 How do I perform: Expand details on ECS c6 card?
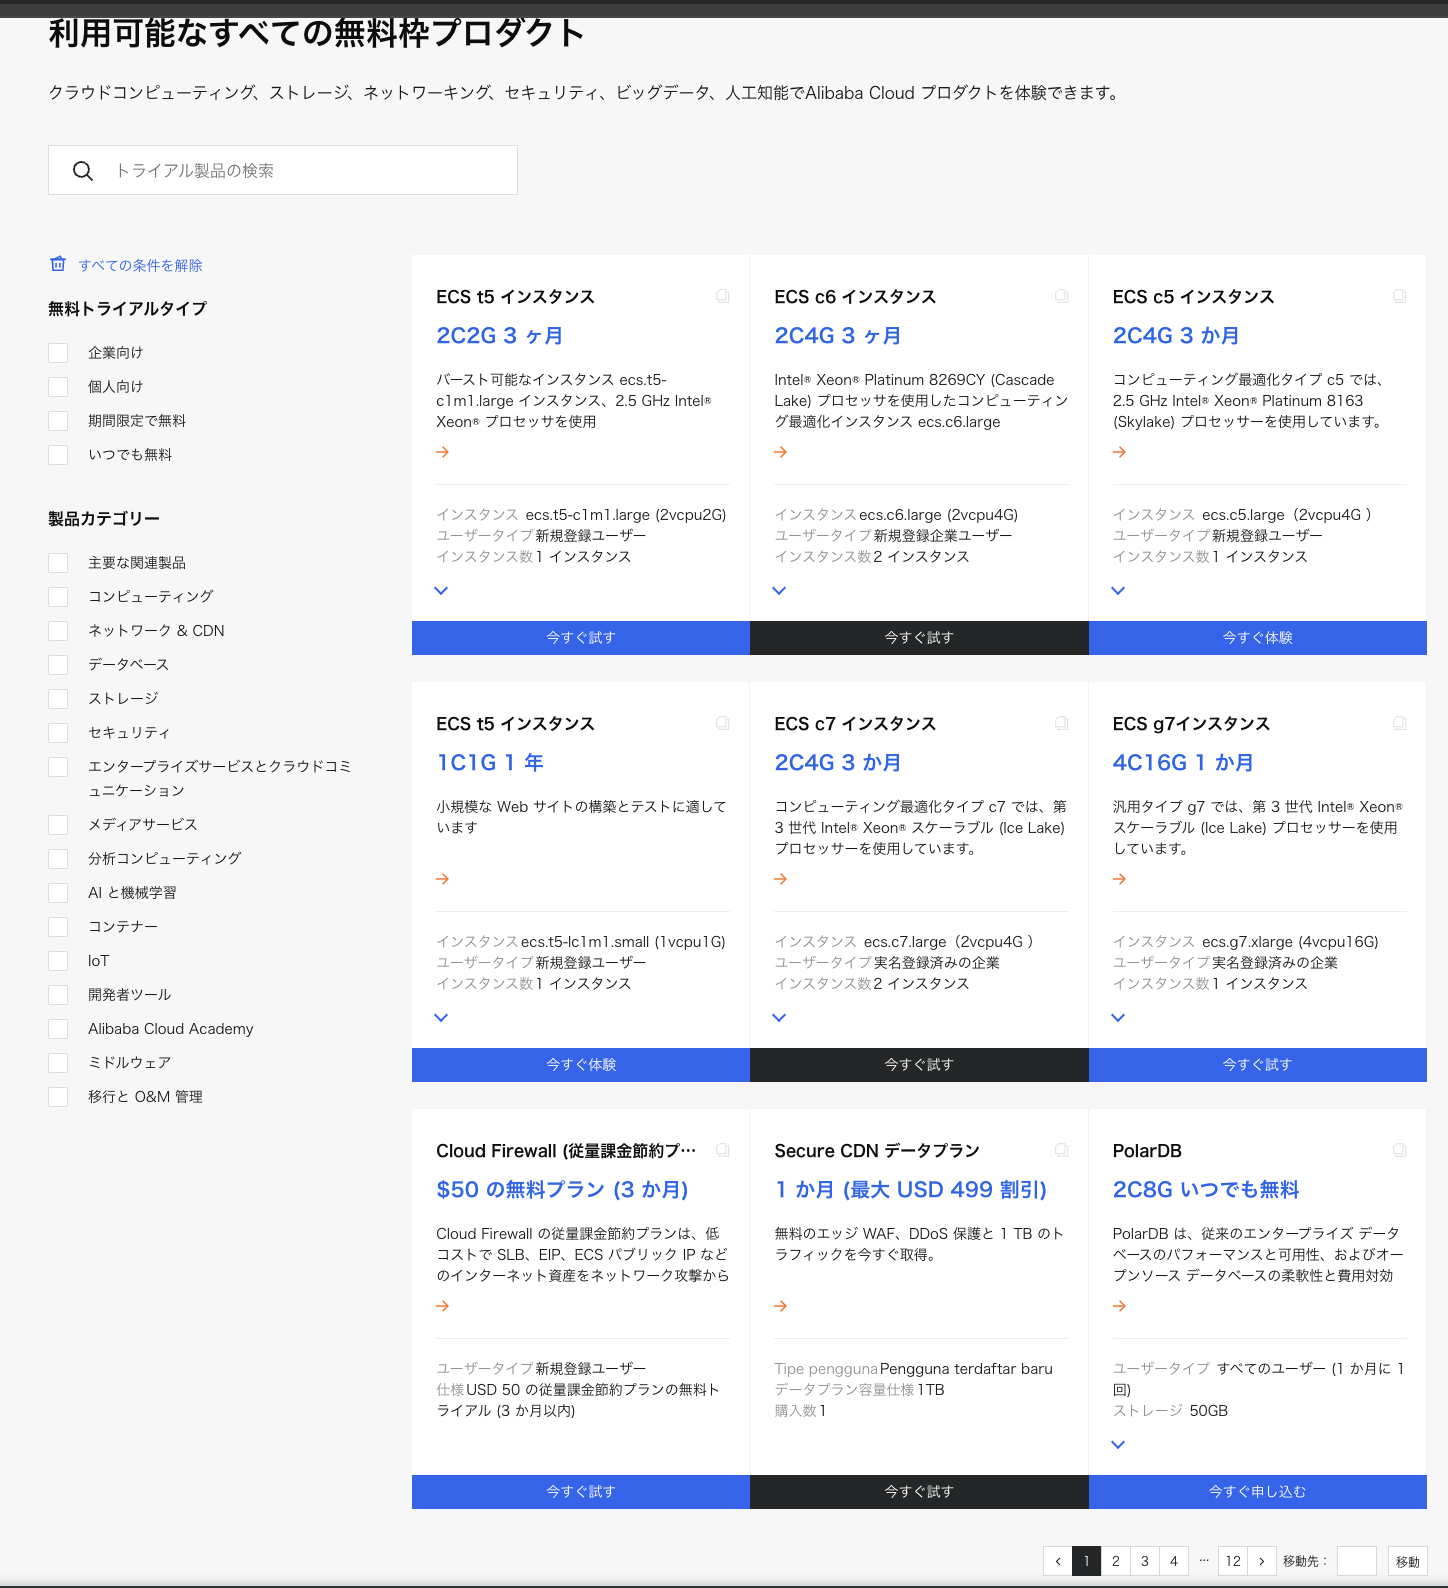[x=780, y=590]
